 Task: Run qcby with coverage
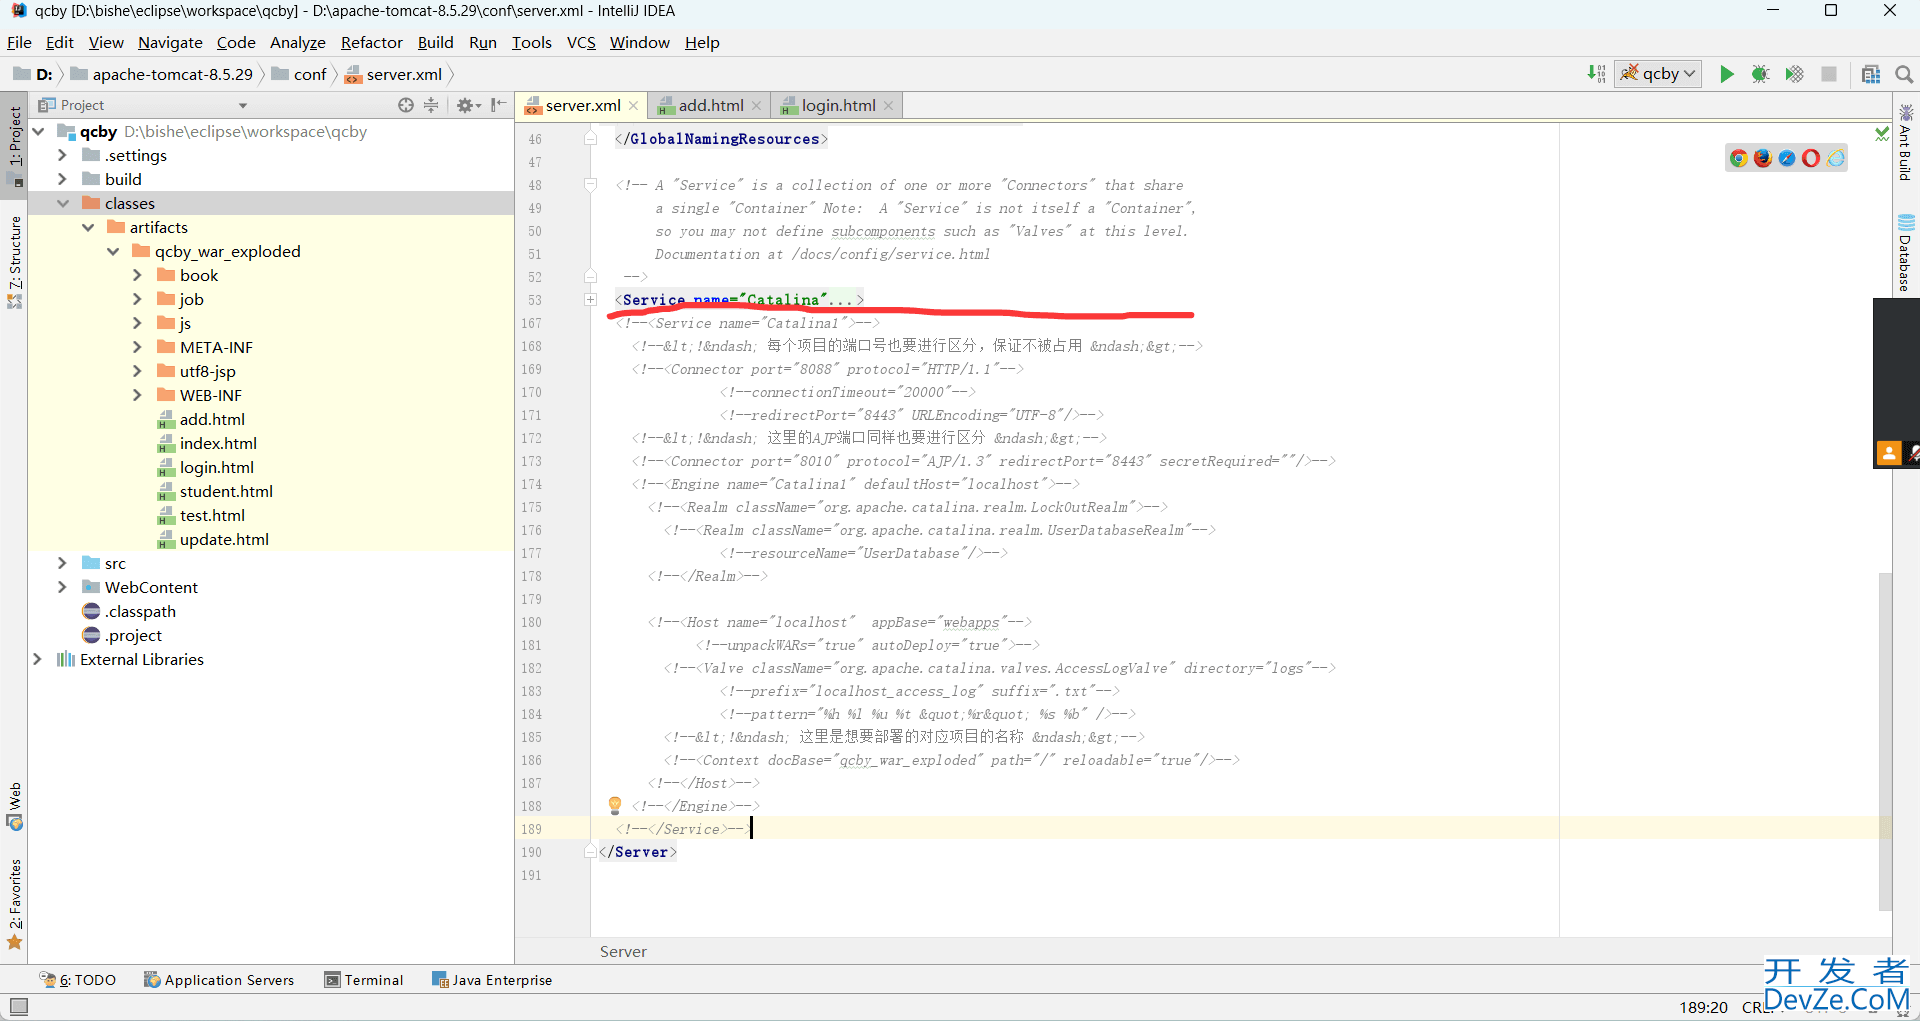(x=1795, y=74)
